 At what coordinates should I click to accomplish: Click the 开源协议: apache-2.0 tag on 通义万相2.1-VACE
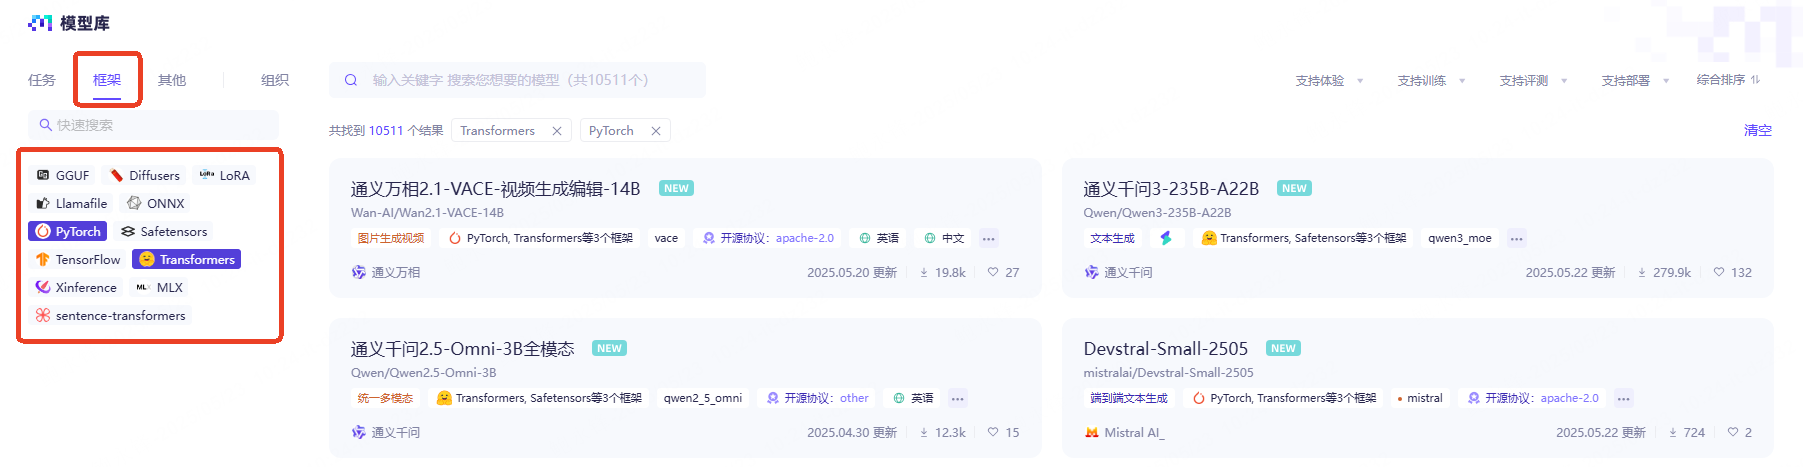click(768, 238)
